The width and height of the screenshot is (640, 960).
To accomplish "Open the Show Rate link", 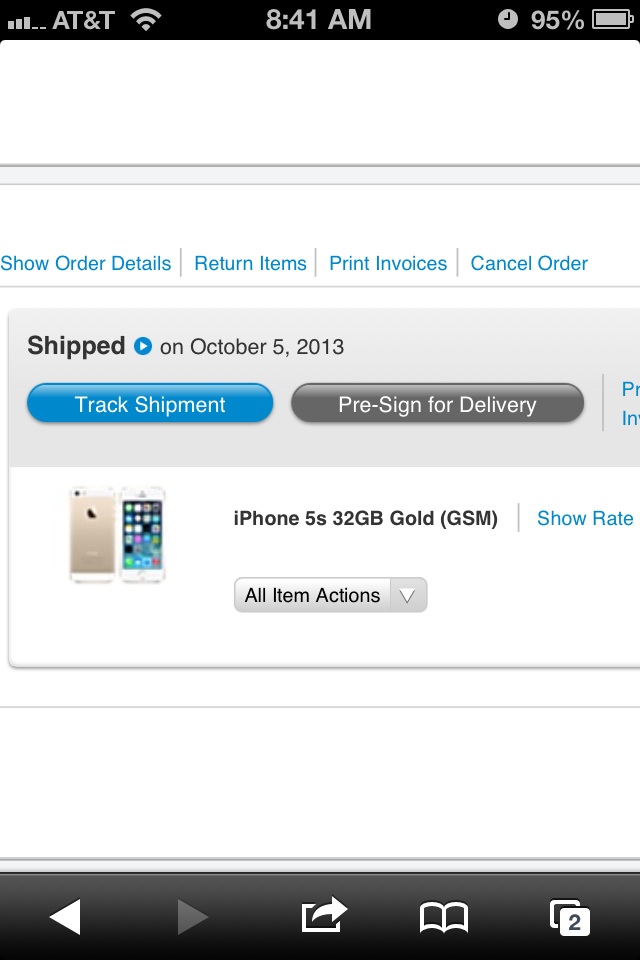I will point(585,518).
